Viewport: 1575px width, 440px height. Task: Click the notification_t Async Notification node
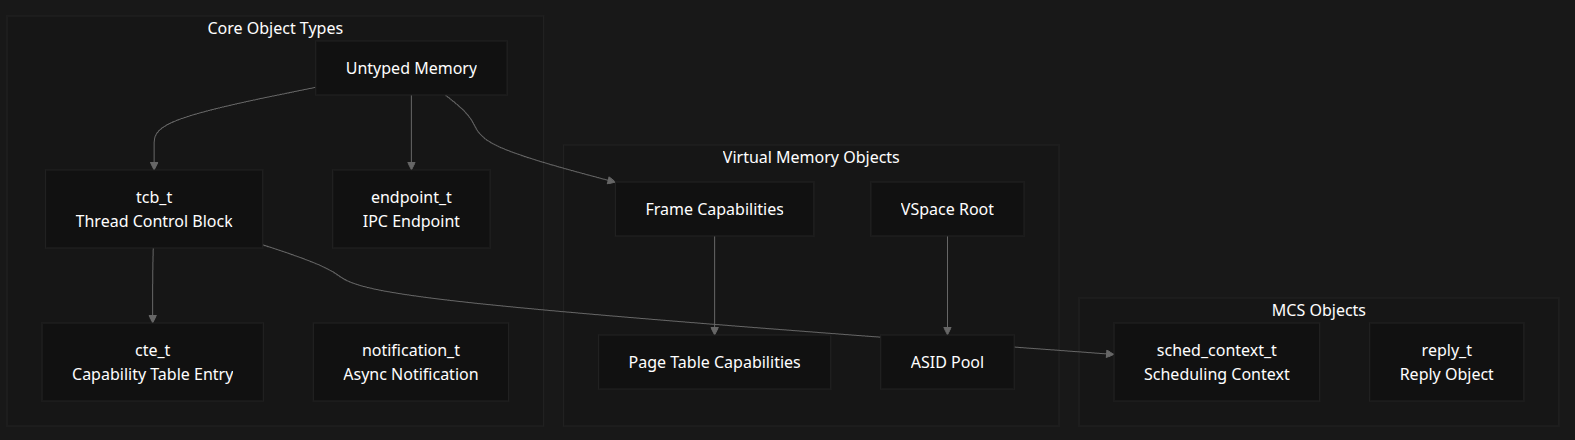(410, 362)
